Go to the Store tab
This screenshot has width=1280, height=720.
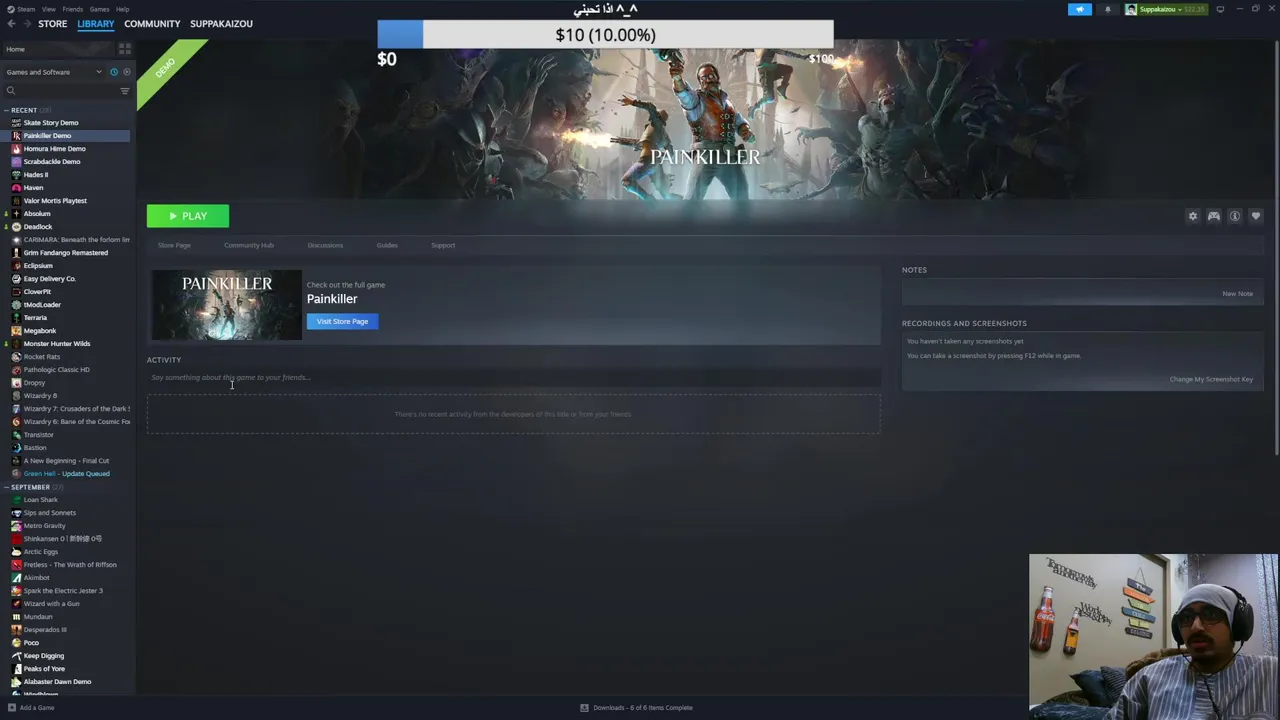(53, 24)
